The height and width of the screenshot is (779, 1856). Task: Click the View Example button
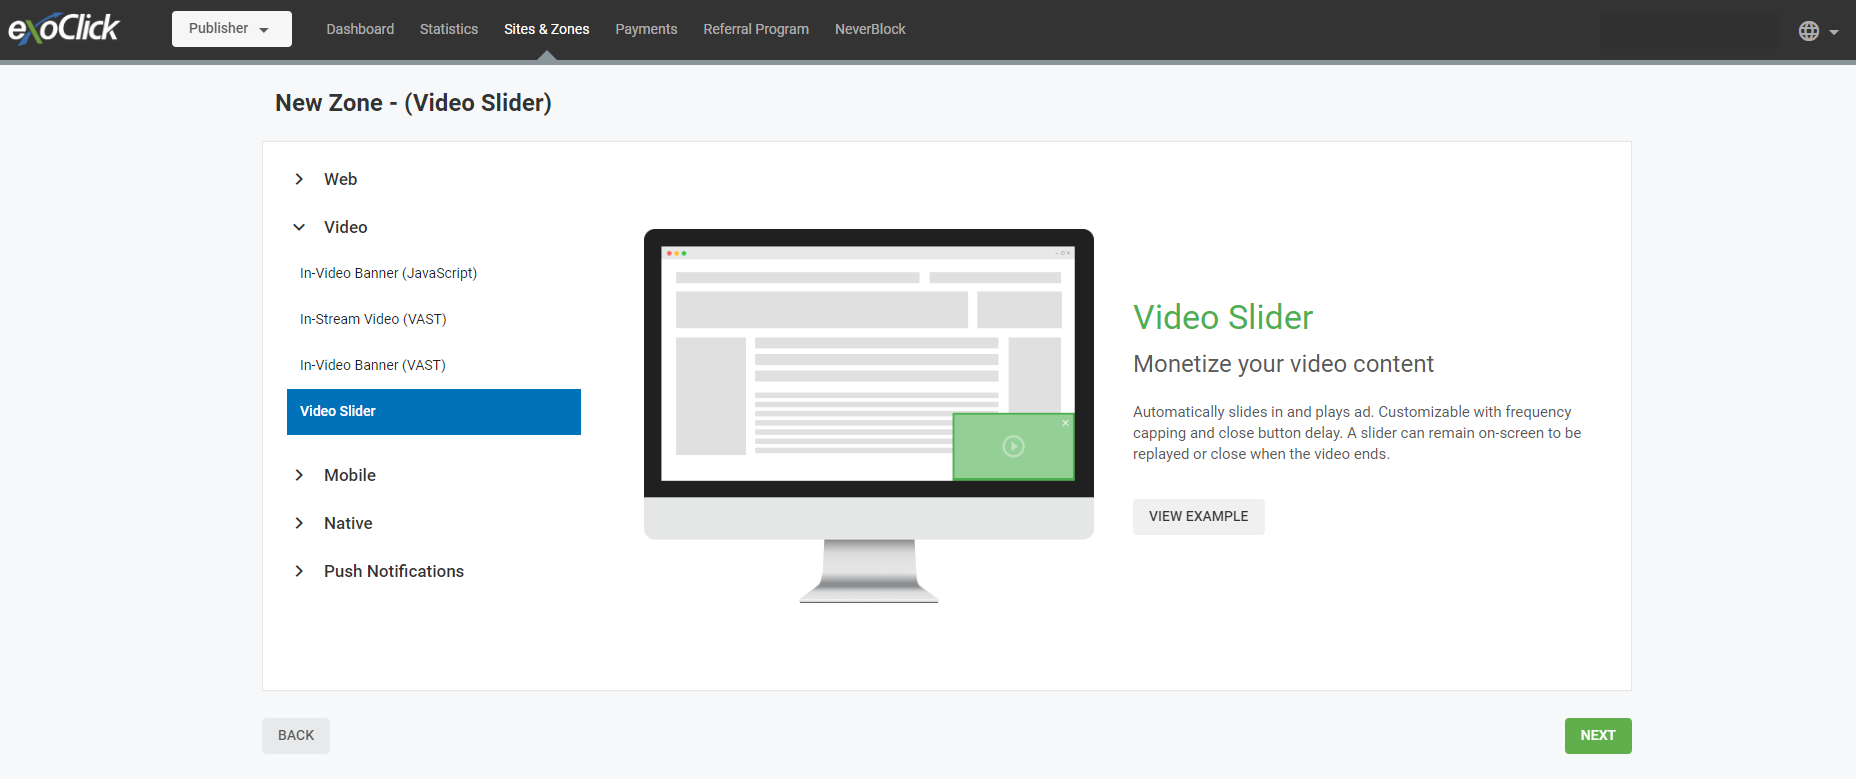click(x=1198, y=517)
